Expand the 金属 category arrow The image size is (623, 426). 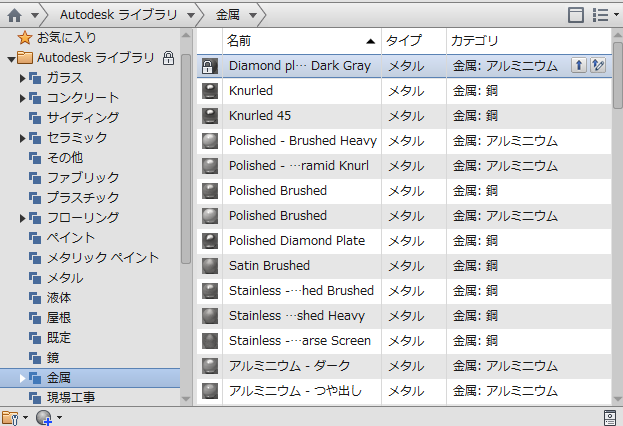click(x=22, y=378)
